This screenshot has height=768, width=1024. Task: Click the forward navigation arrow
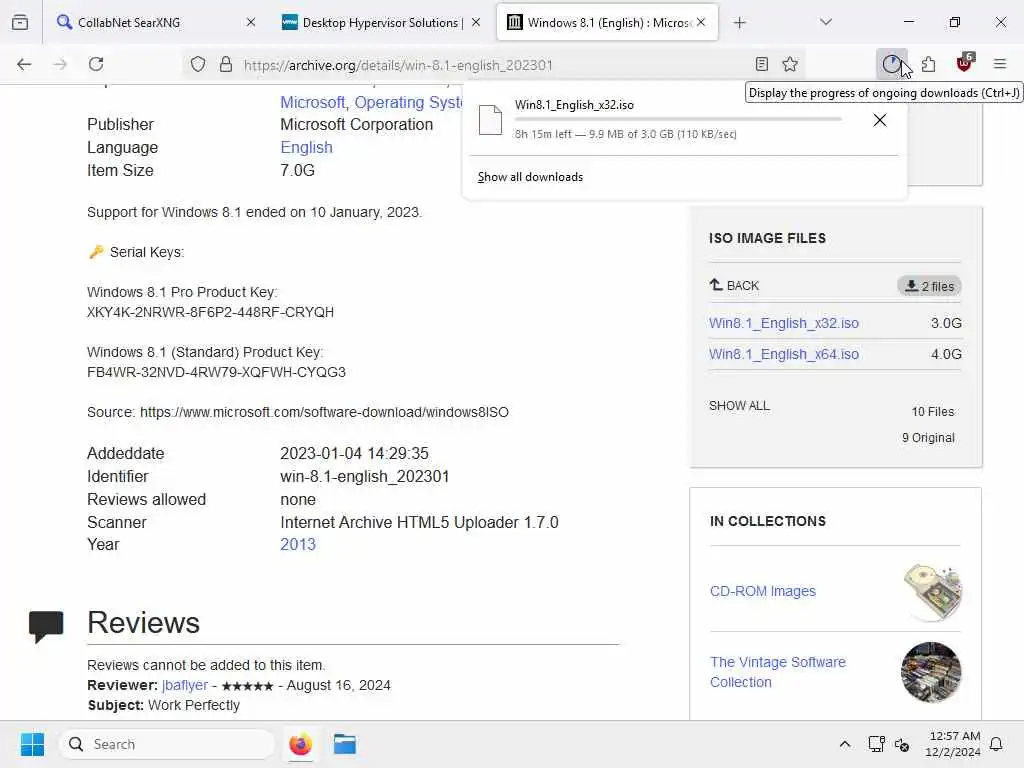pos(60,64)
